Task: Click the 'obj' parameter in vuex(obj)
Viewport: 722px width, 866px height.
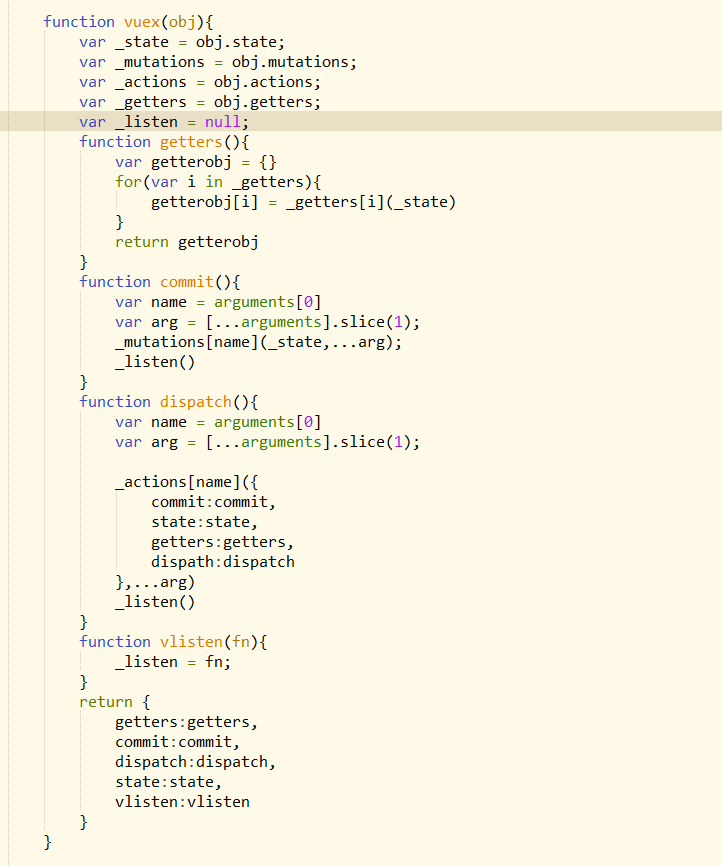Action: coord(182,22)
